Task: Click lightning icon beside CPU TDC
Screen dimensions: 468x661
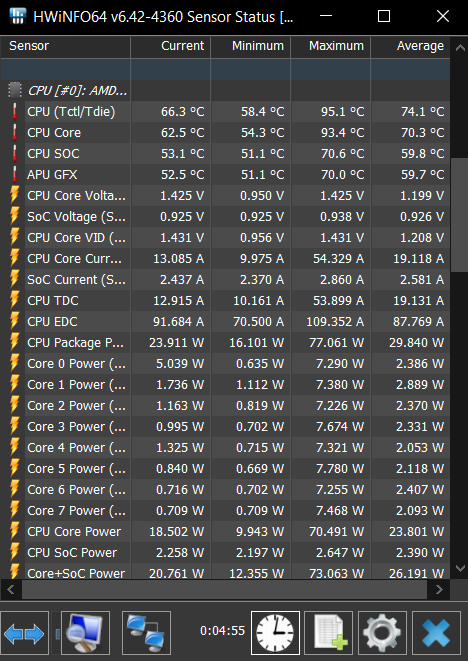Action: tap(15, 300)
